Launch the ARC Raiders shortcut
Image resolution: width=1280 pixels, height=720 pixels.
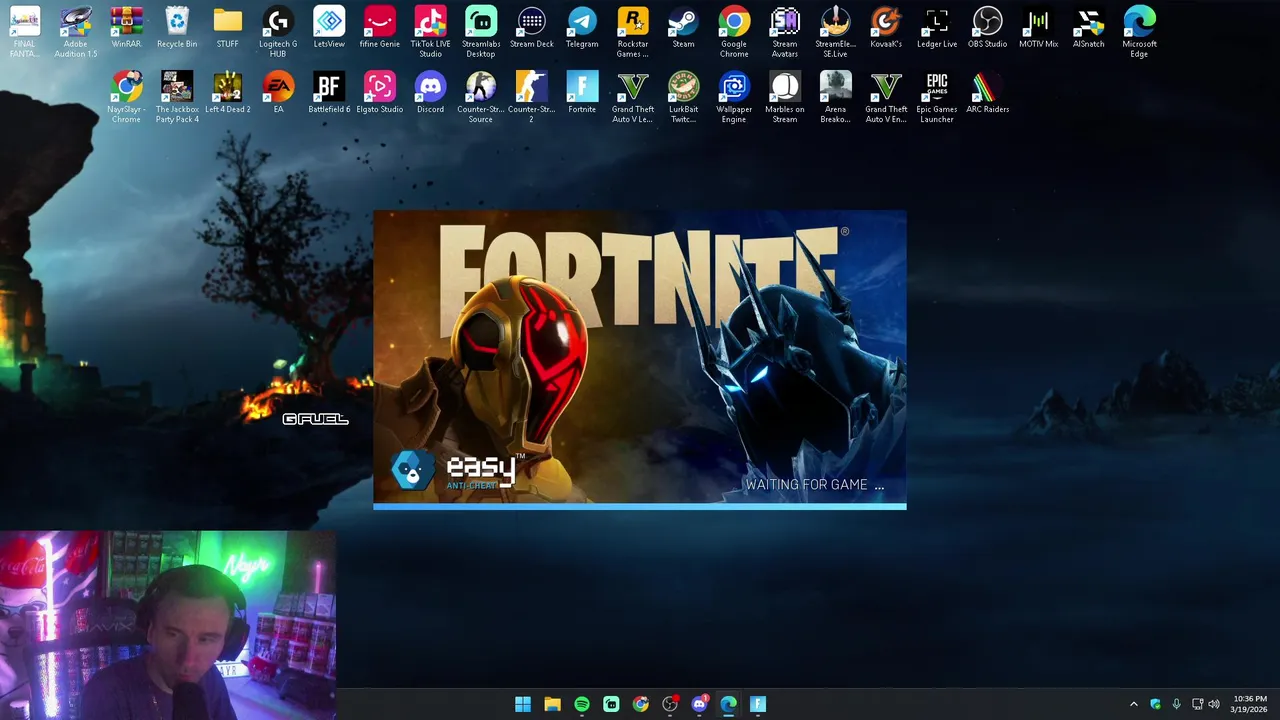987,93
